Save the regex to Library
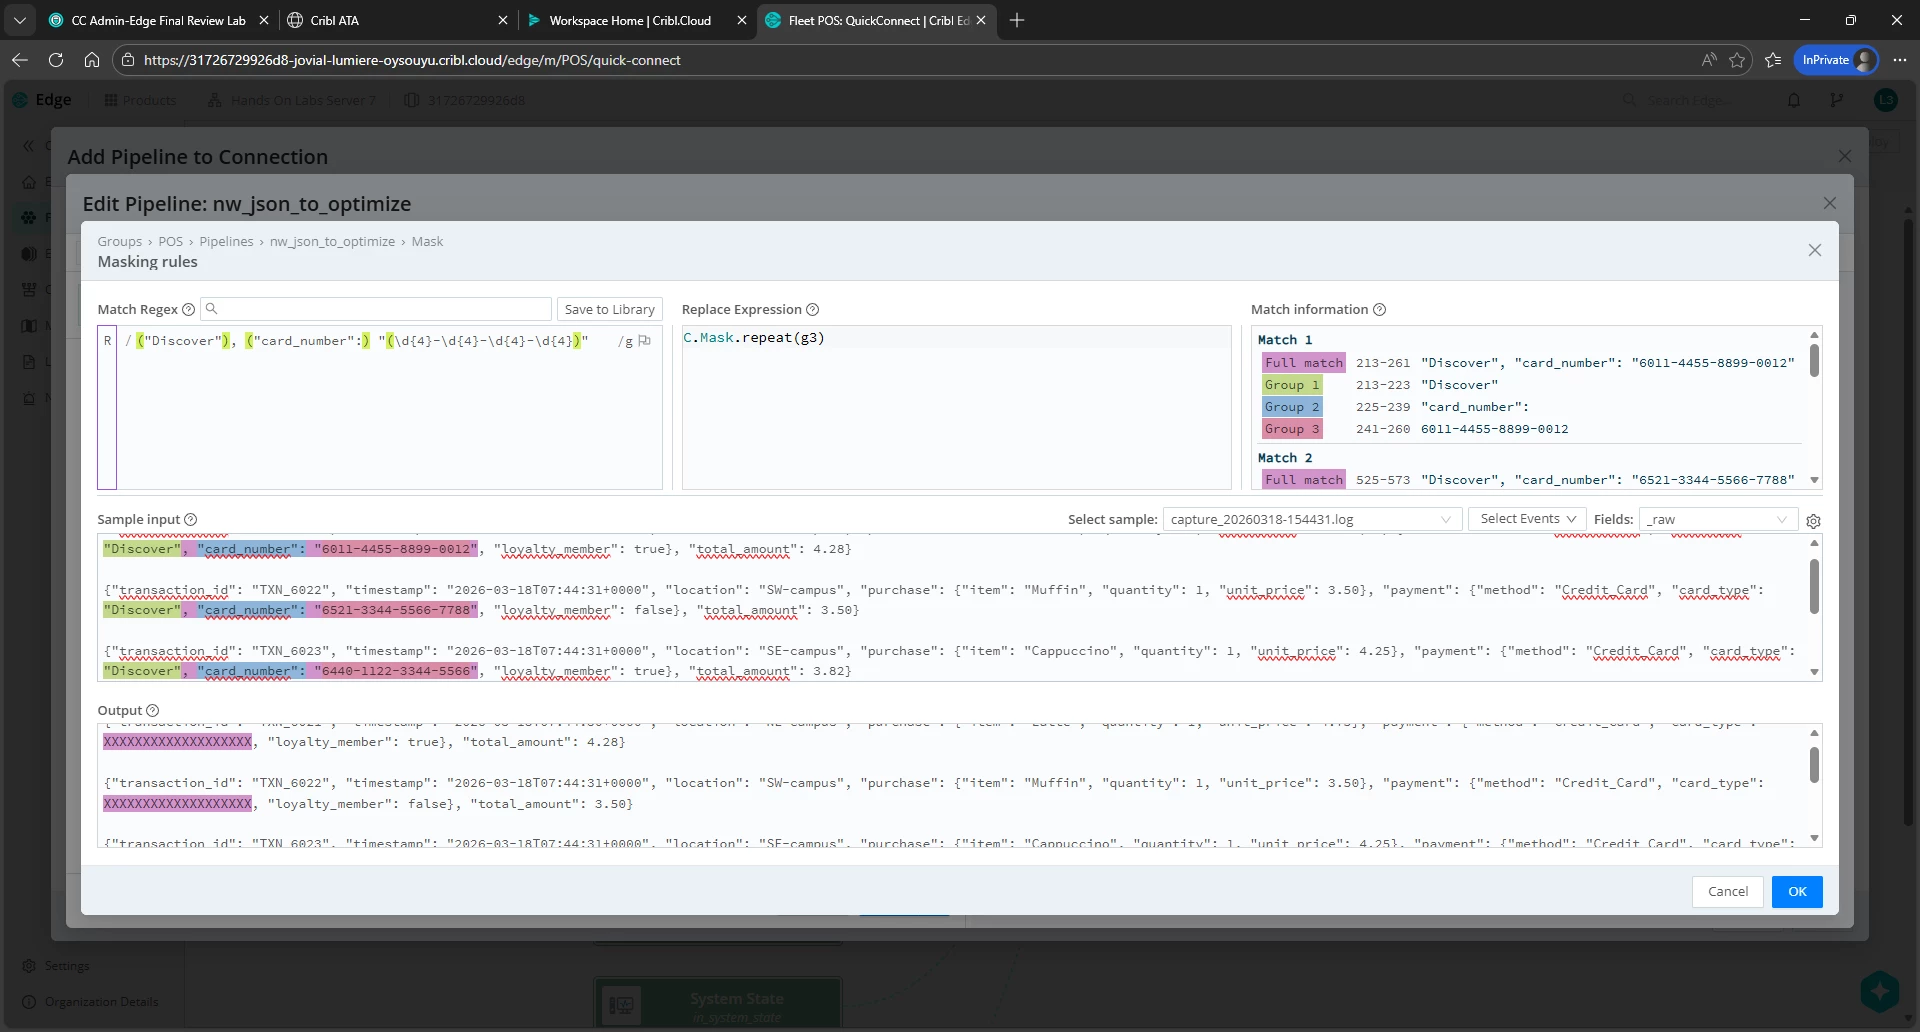 [x=609, y=310]
